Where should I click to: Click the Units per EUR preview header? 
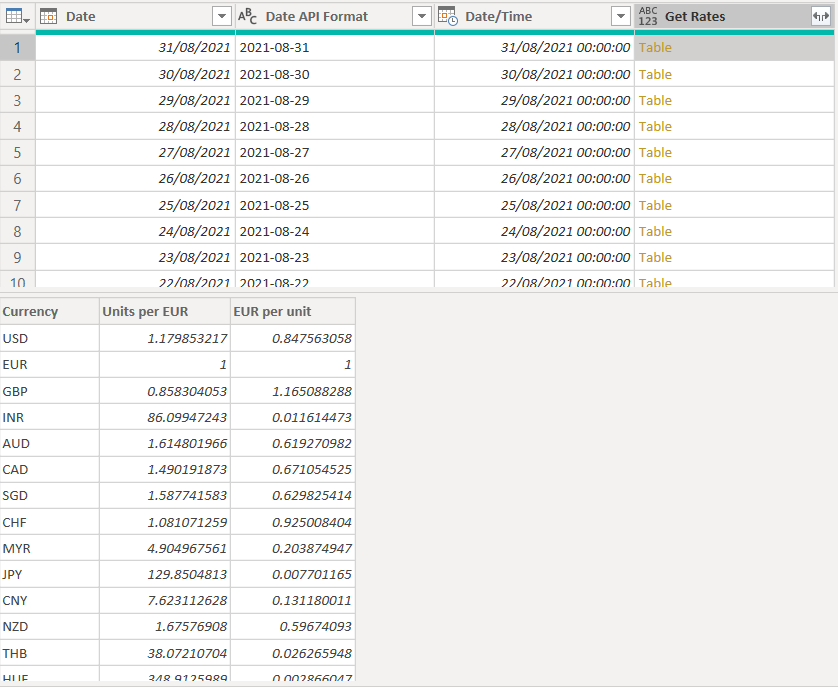coord(165,312)
